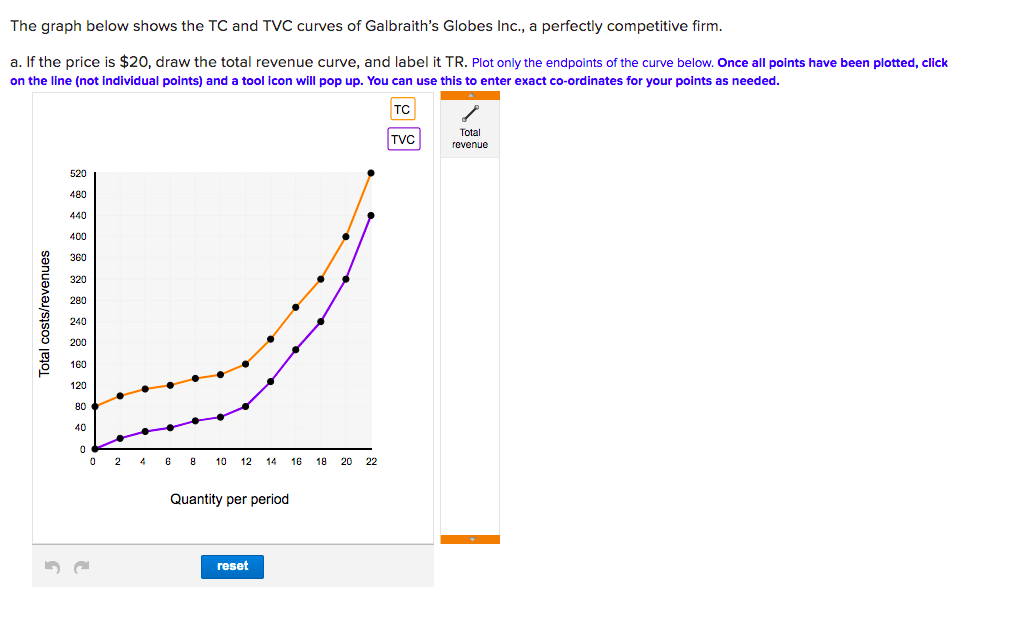Click the redo arrow icon

(80, 567)
